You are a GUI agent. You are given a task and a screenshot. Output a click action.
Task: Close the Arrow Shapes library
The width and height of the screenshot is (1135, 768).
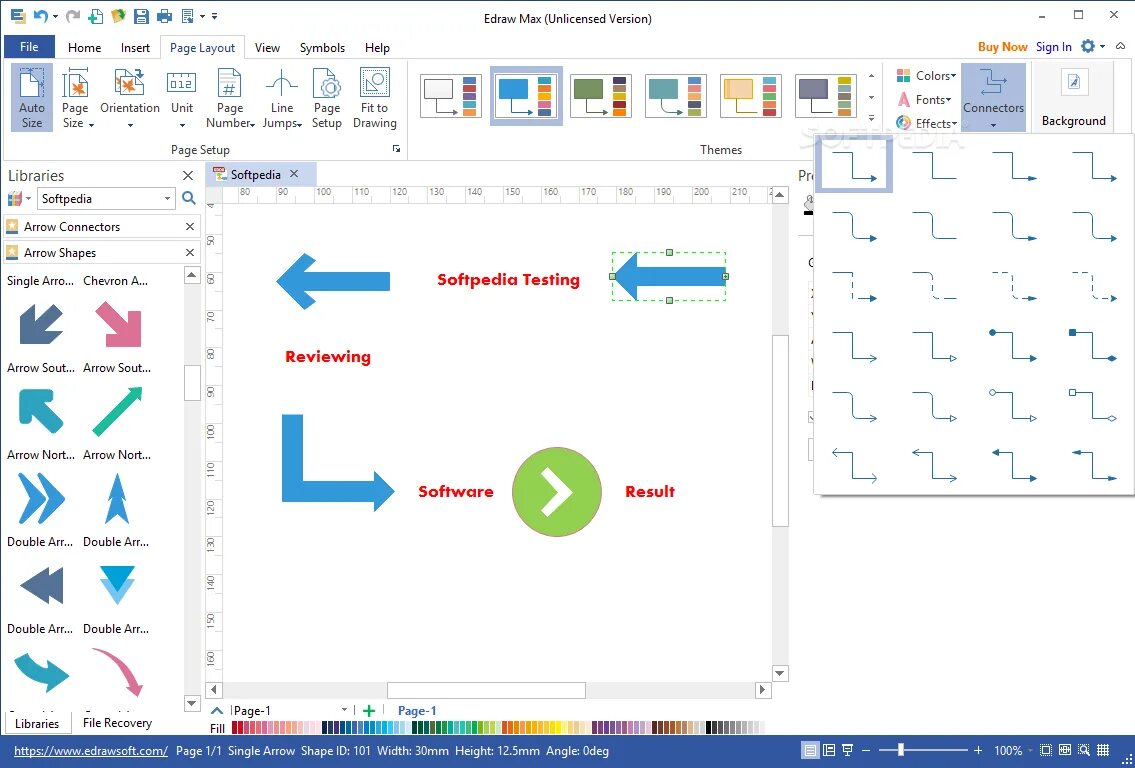(x=190, y=253)
